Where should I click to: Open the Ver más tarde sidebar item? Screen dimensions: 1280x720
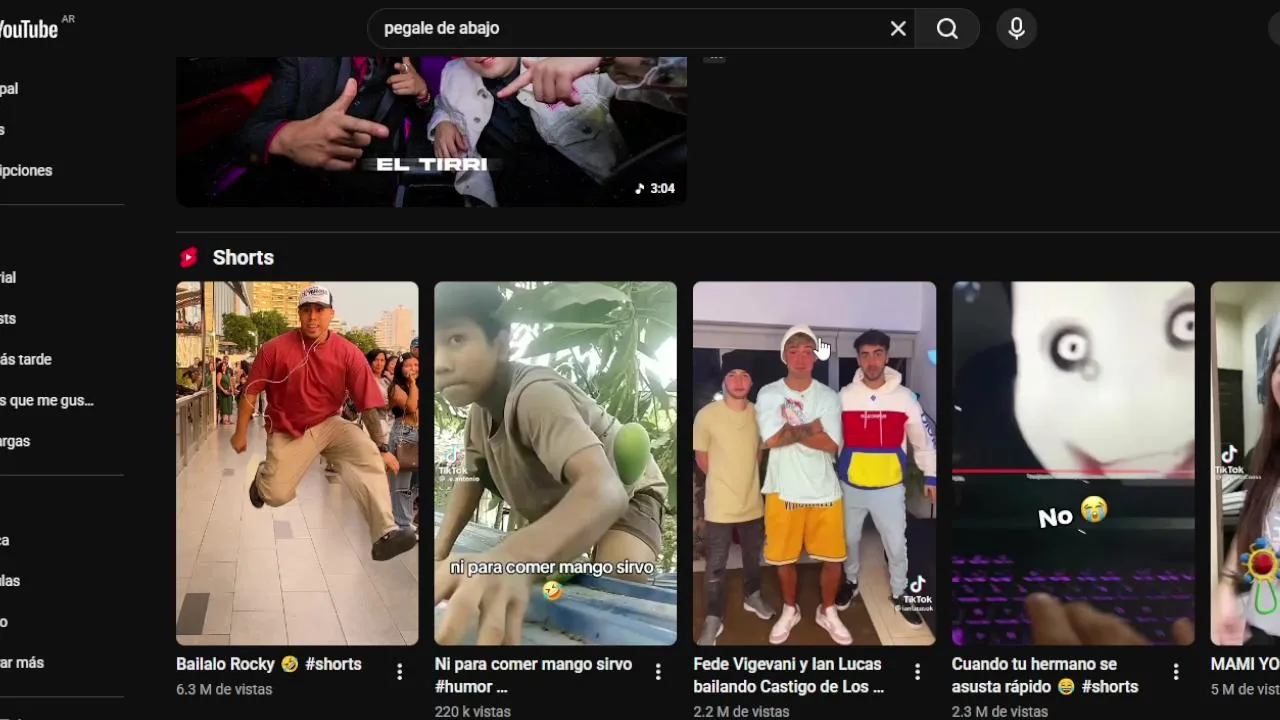[x=26, y=360]
